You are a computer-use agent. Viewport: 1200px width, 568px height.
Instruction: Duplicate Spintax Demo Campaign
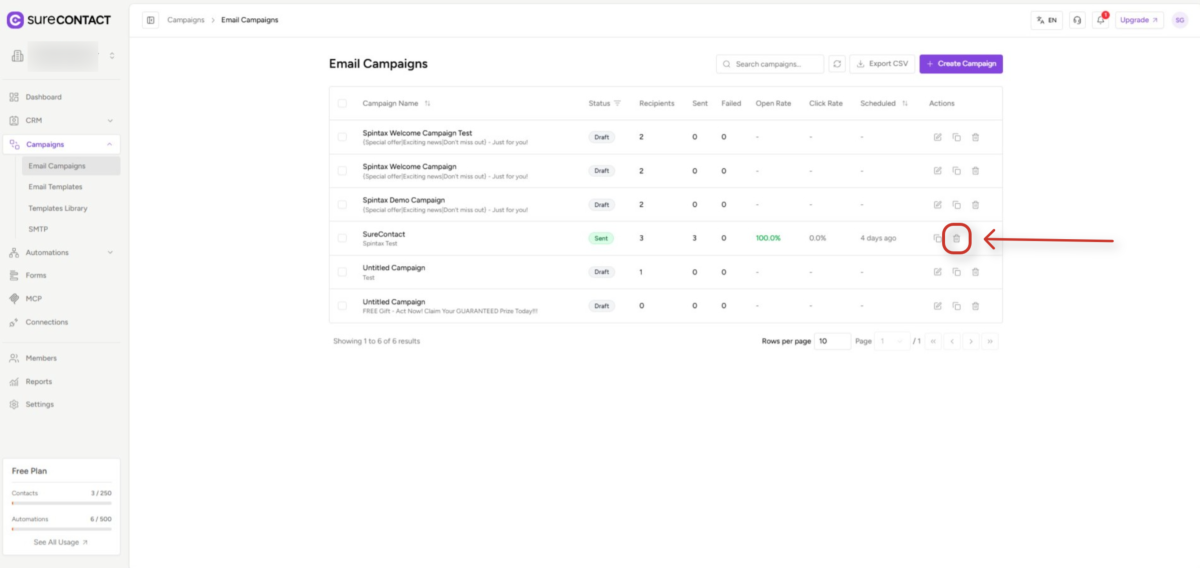(x=956, y=204)
